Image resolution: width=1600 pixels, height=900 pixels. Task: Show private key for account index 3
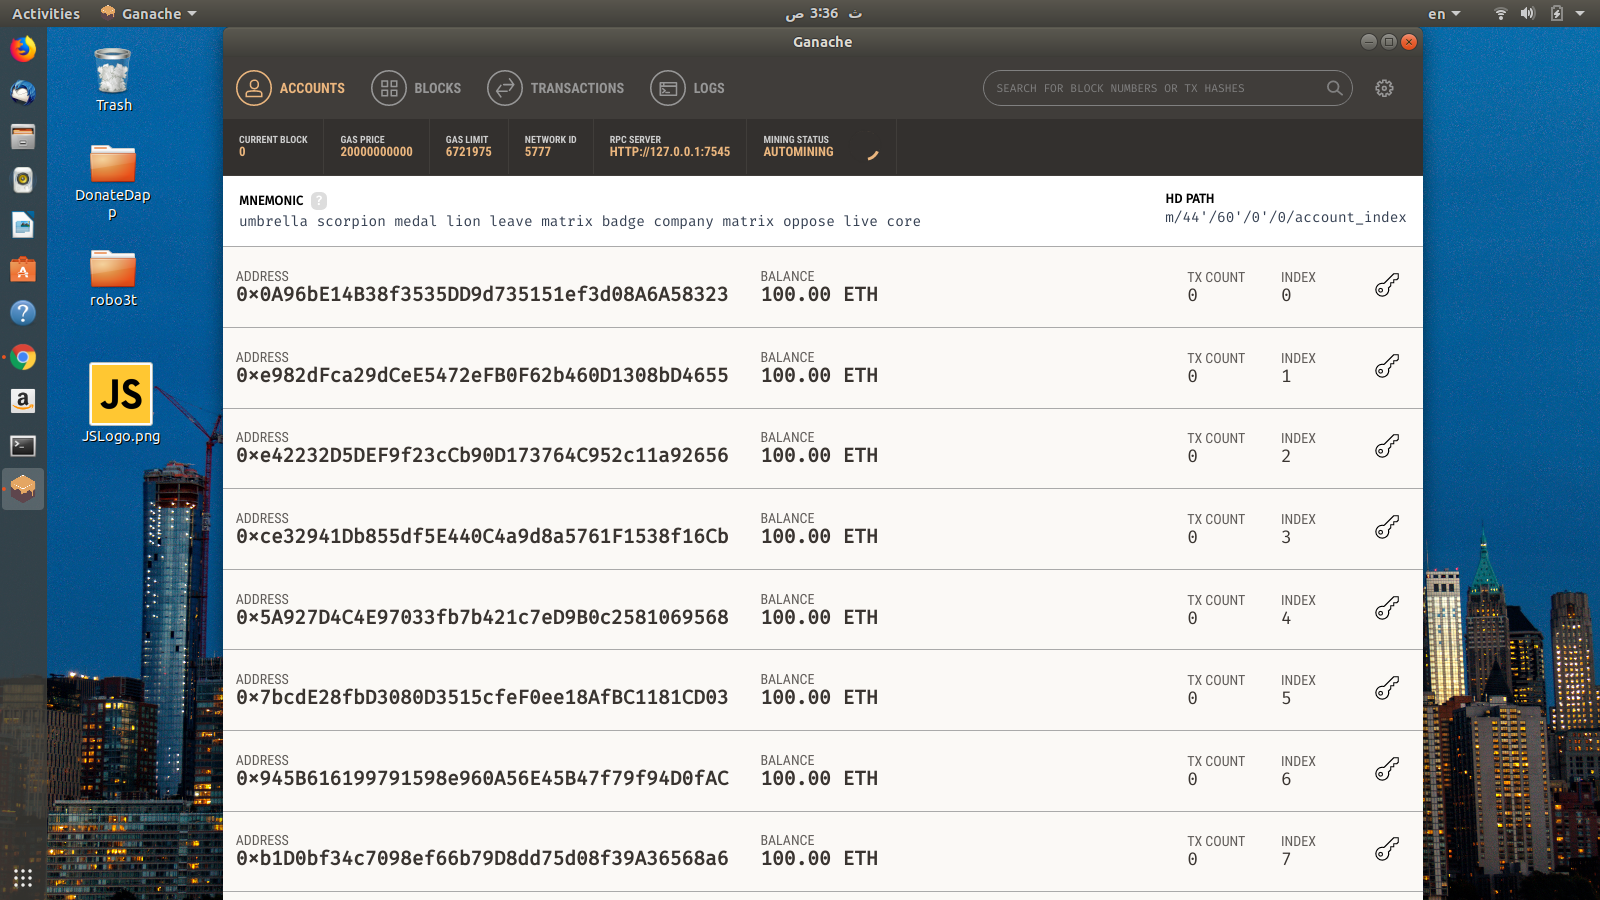(x=1386, y=528)
